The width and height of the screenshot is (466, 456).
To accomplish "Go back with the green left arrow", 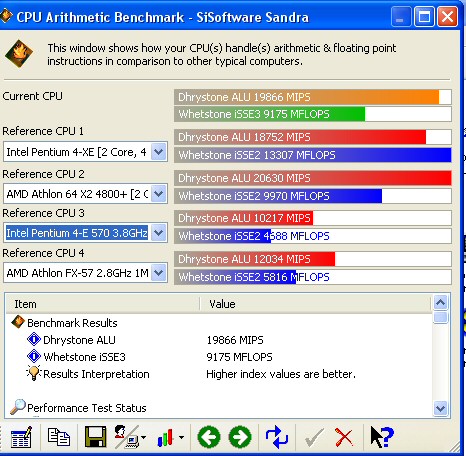I will (x=209, y=437).
